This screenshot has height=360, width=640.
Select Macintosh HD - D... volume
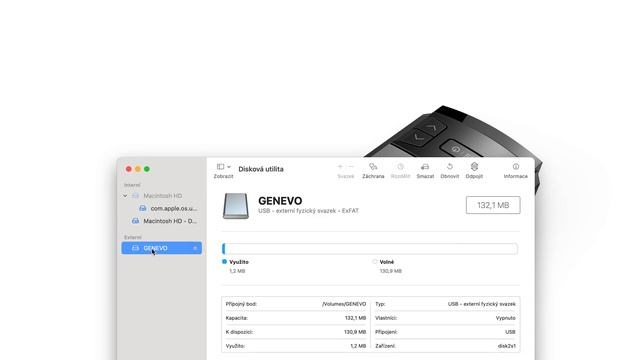click(x=170, y=221)
